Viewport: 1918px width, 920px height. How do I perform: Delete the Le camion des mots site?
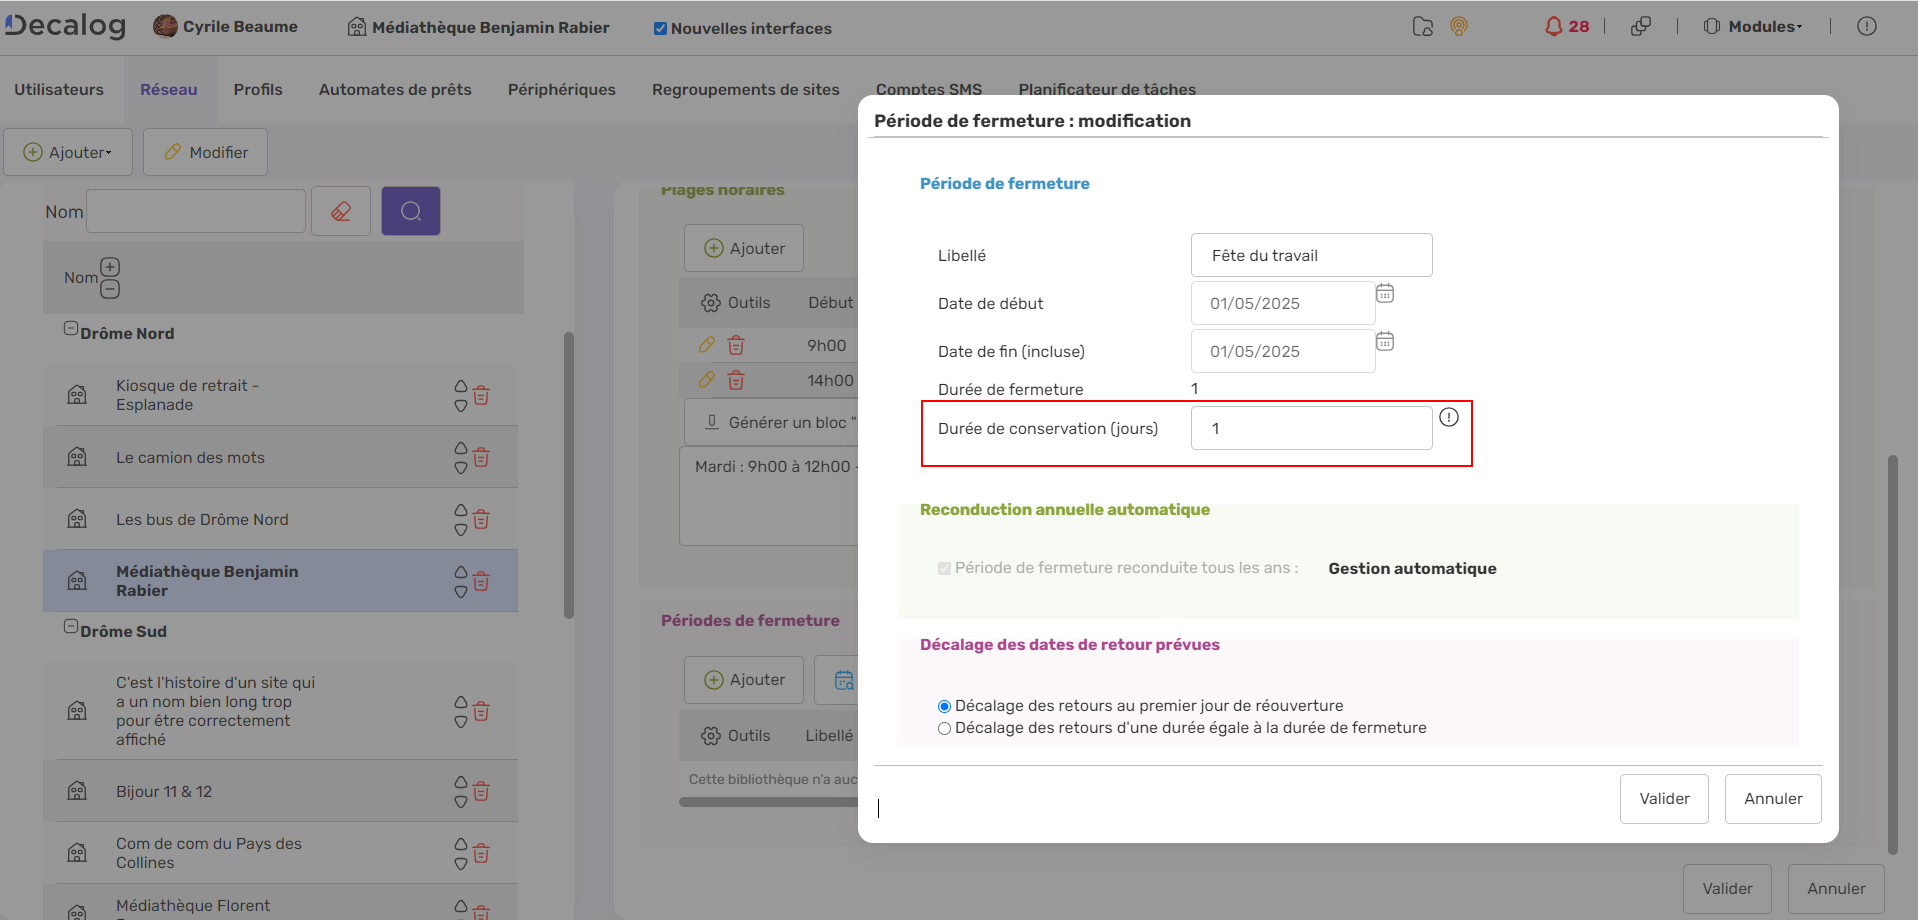click(481, 458)
